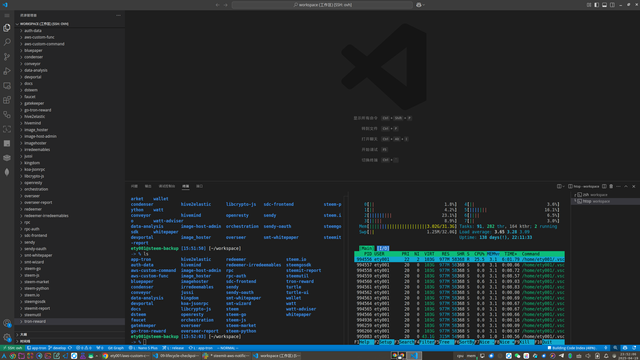640x360 pixels.
Task: Click Building Code Index progress status
Action: pos(571,348)
